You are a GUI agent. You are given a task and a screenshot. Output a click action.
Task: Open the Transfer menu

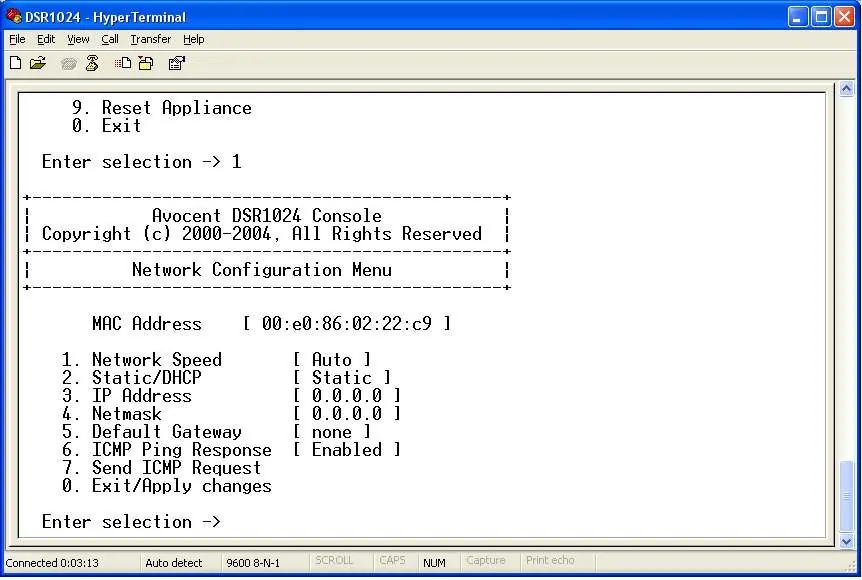[x=151, y=39]
